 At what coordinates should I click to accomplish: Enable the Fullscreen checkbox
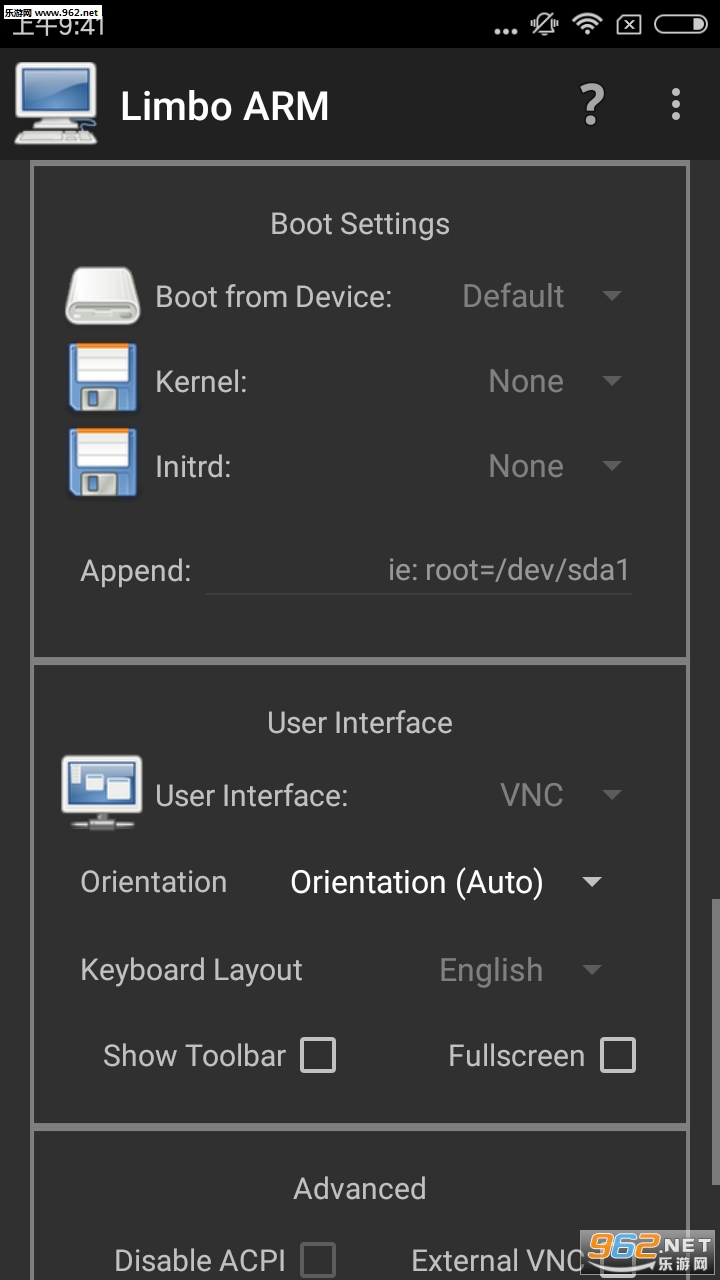pos(617,1055)
